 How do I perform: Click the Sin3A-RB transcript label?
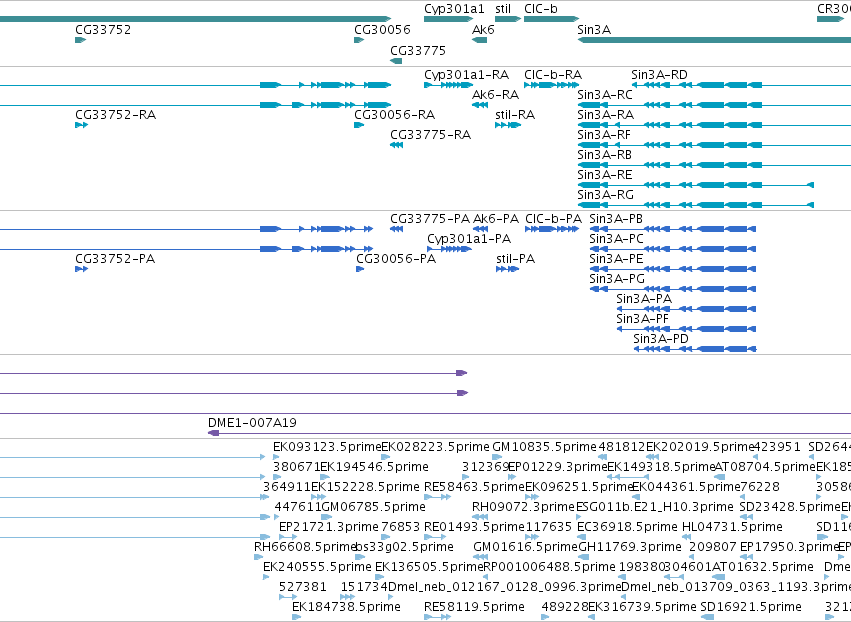[x=604, y=155]
